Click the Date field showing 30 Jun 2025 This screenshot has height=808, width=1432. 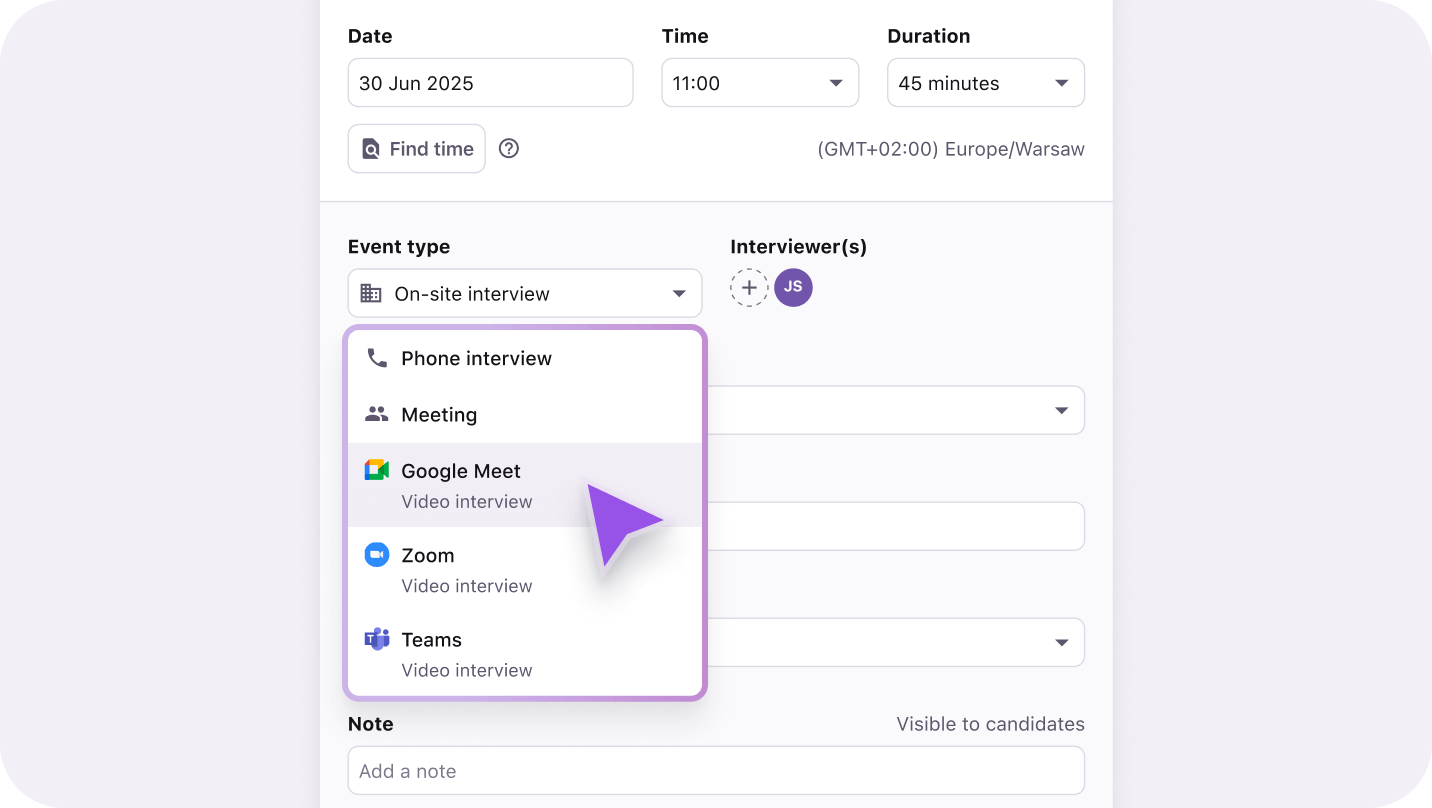point(490,82)
